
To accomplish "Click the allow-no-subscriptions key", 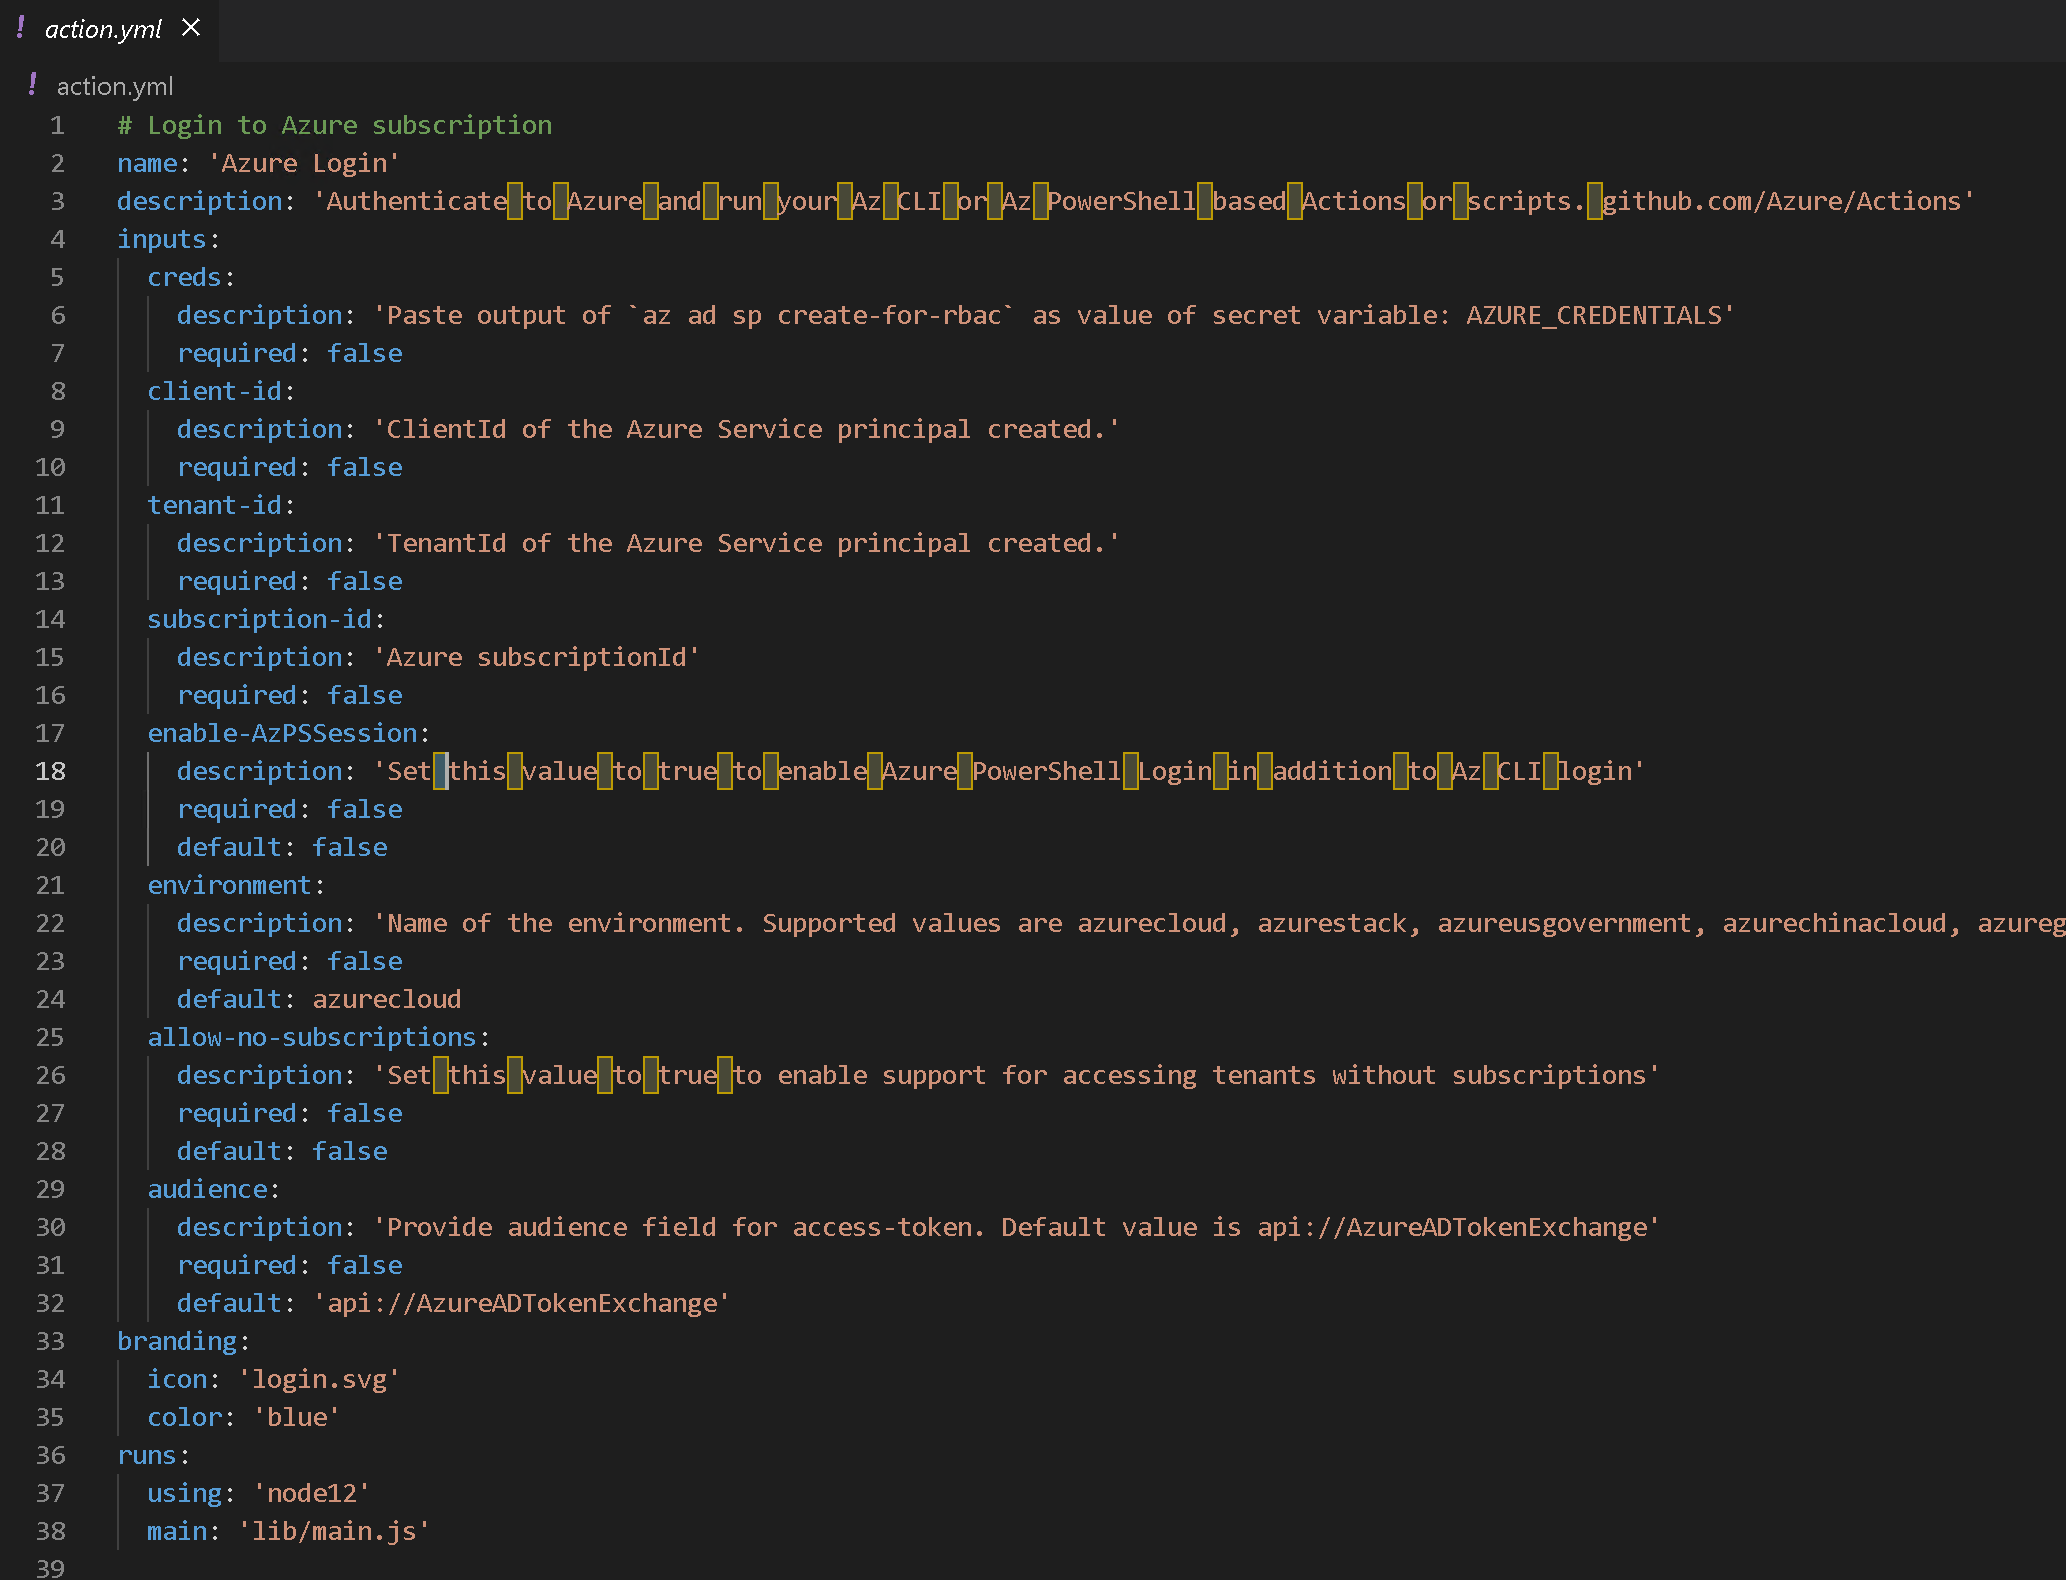I will click(313, 1036).
